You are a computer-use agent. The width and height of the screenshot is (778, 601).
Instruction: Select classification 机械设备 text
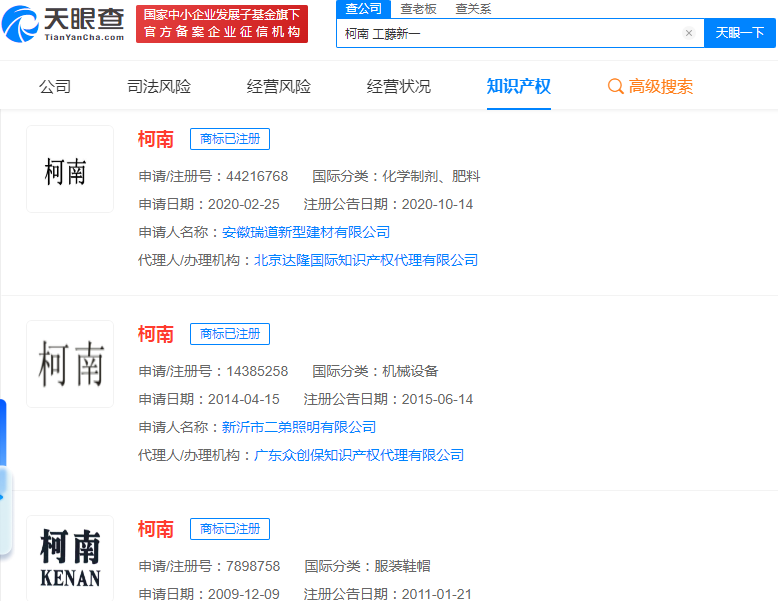[410, 371]
